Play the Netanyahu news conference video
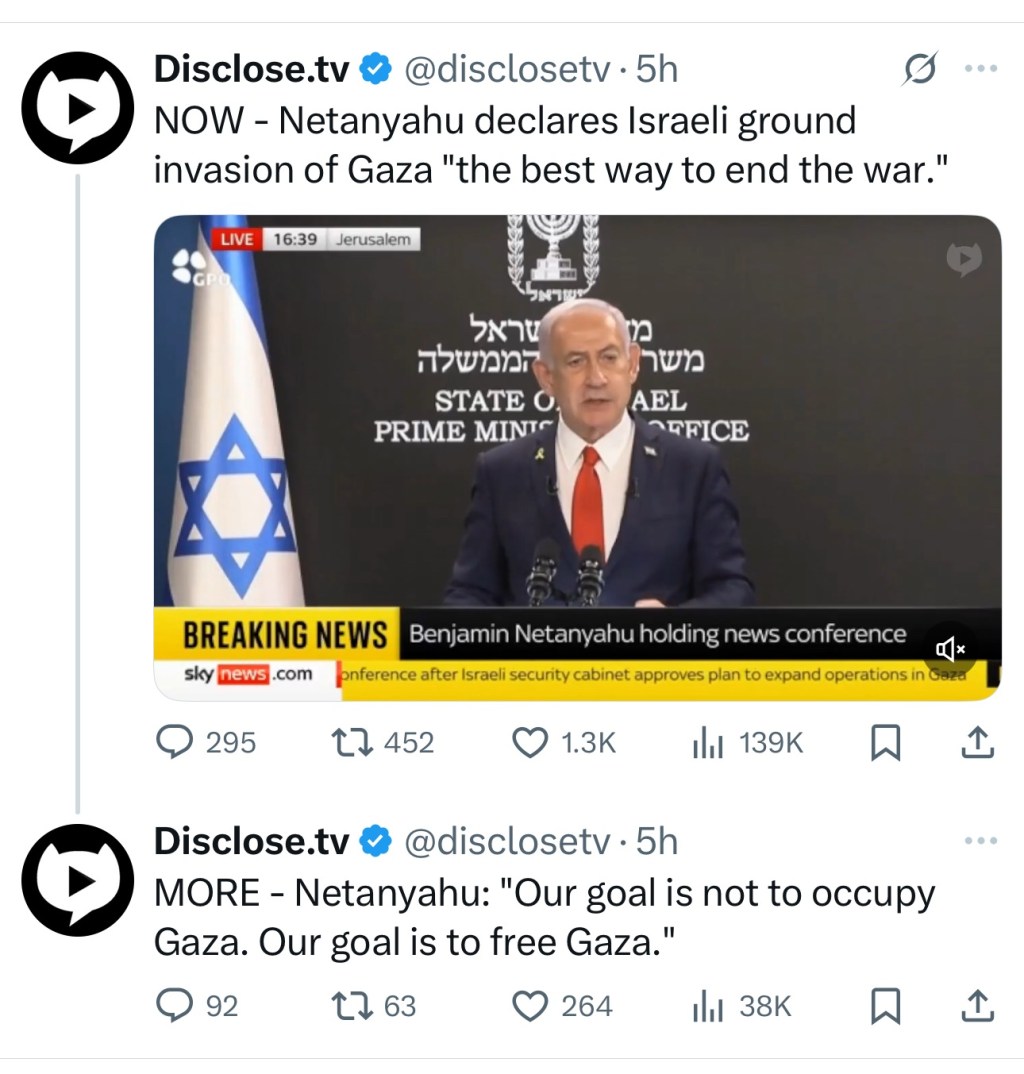The image size is (1024, 1074). (577, 458)
